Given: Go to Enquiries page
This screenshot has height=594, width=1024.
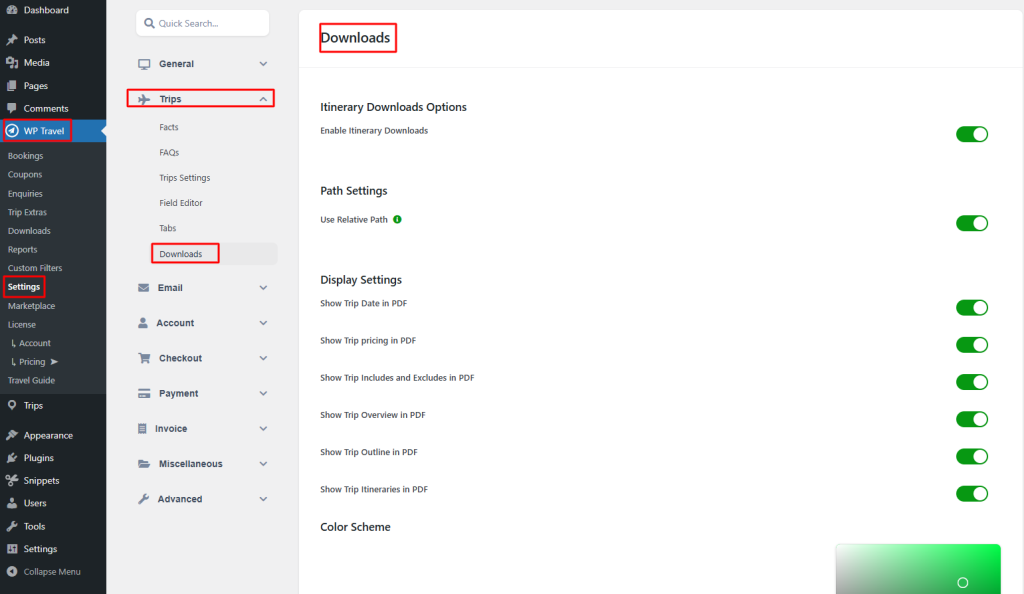Looking at the screenshot, I should click(x=25, y=194).
